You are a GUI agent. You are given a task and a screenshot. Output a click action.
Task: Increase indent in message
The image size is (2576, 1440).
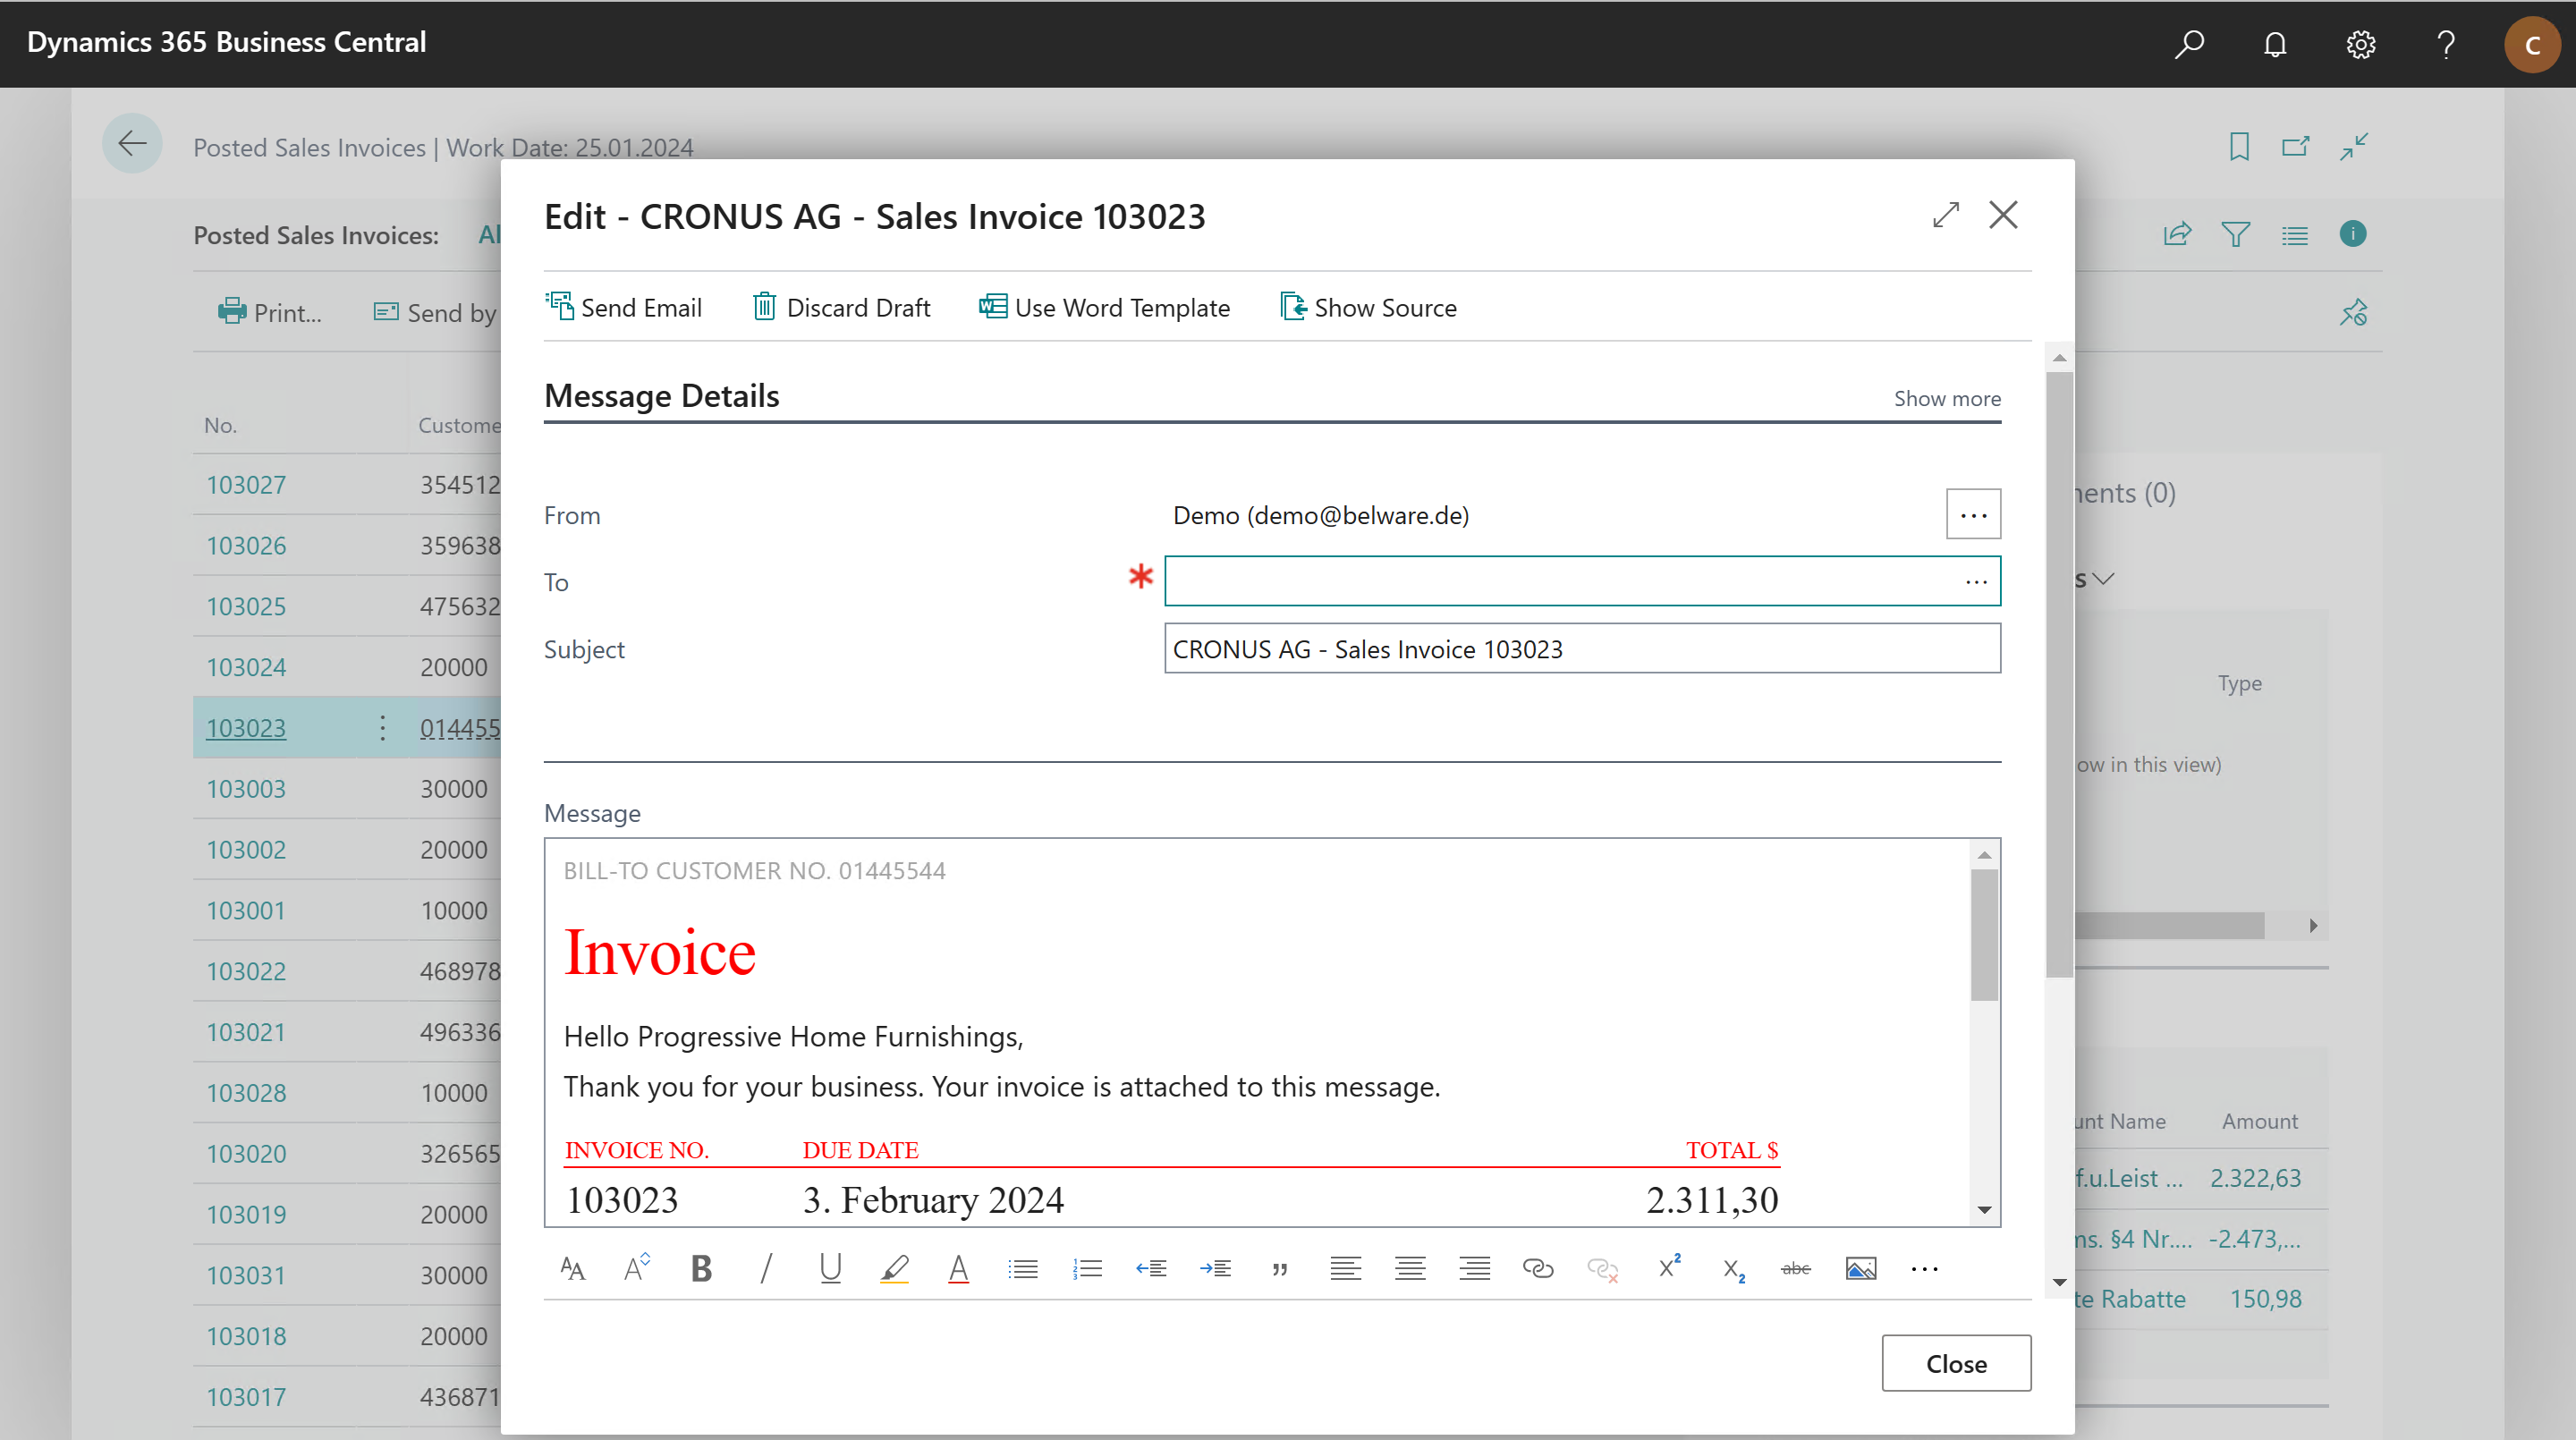(x=1215, y=1268)
